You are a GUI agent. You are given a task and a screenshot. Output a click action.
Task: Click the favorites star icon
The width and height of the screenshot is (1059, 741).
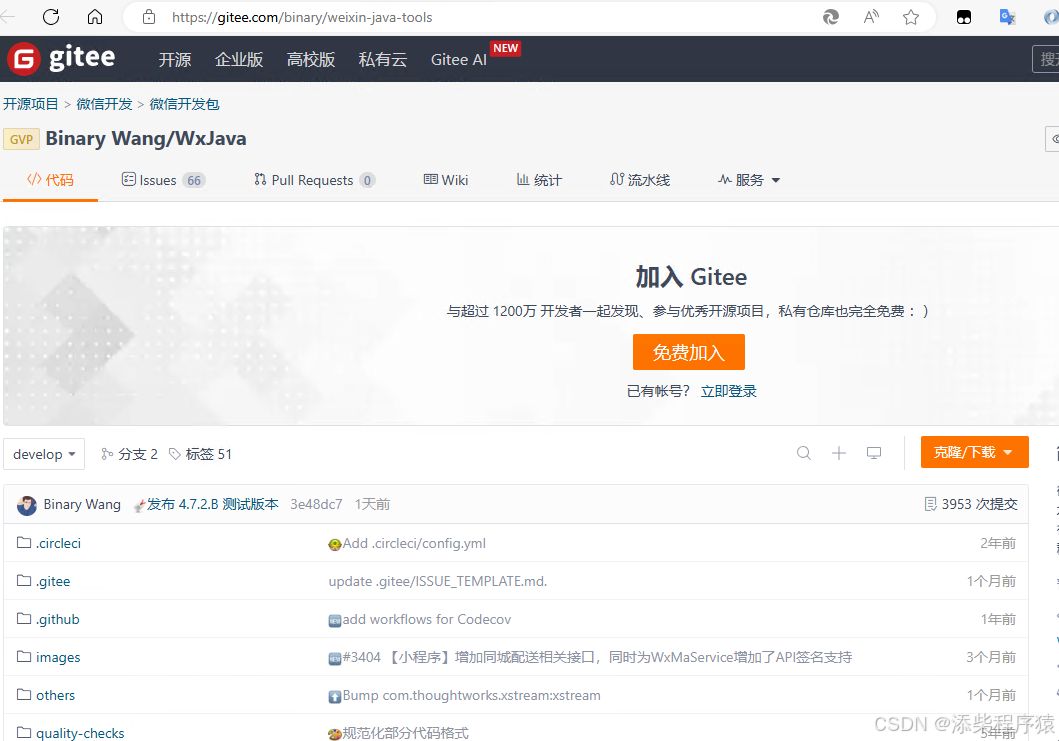point(911,17)
